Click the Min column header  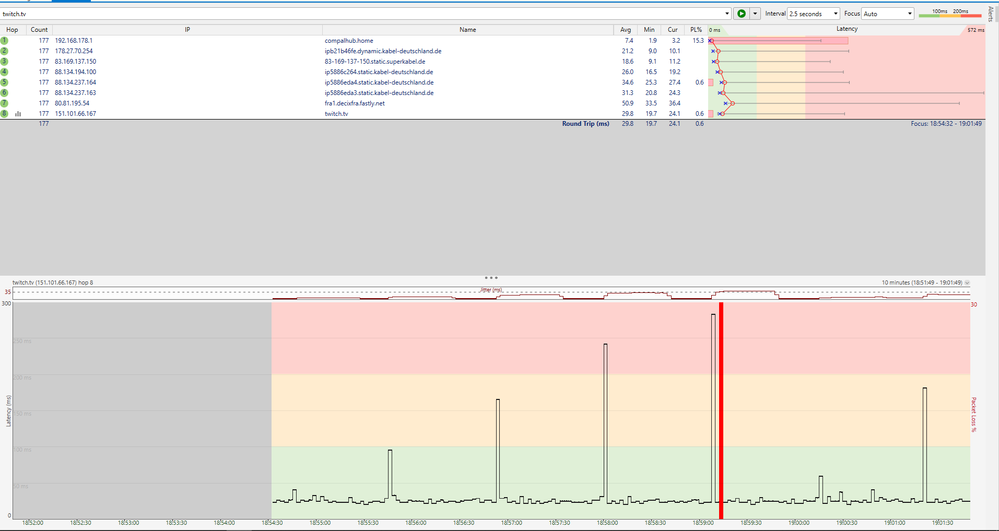(649, 29)
